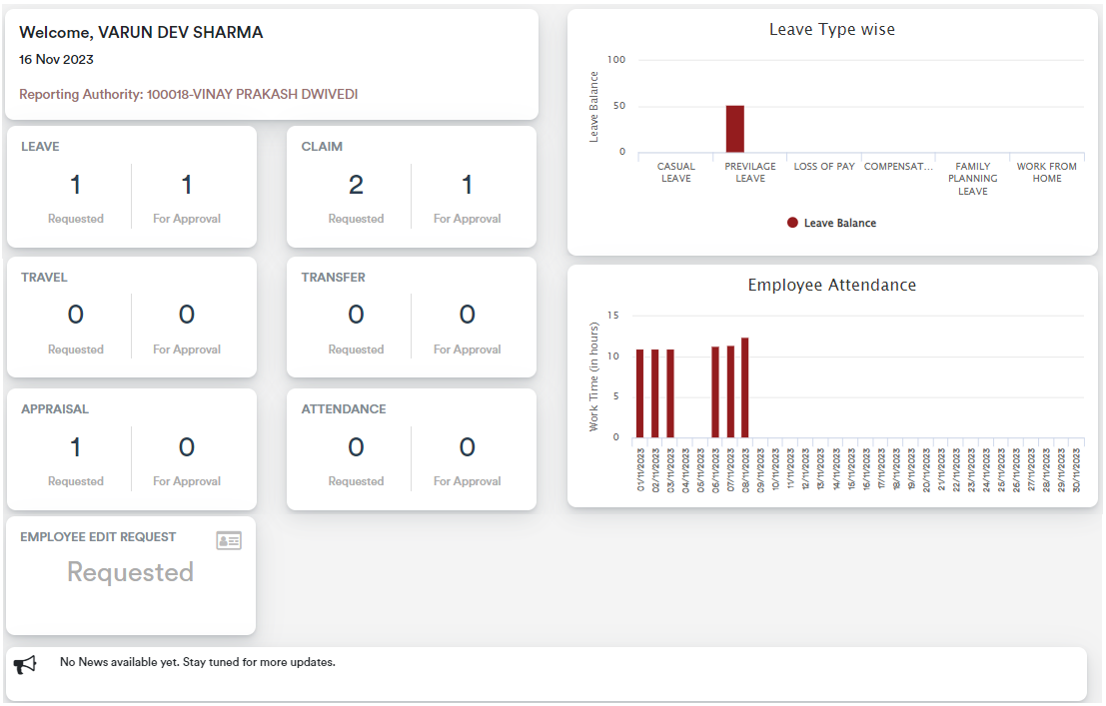The image size is (1106, 706).
Task: Toggle the Leave Balance legend marker
Action: point(793,223)
